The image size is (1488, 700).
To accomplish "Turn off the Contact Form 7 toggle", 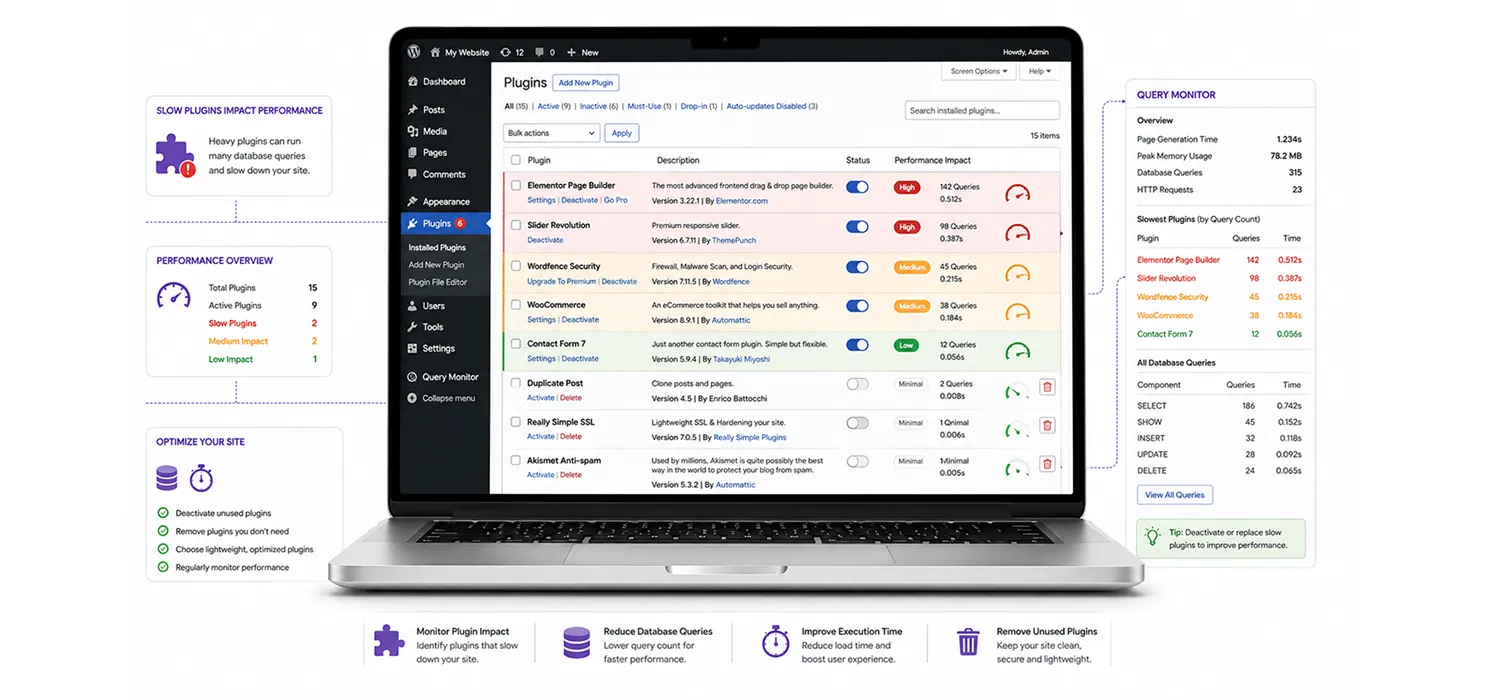I will pos(857,345).
